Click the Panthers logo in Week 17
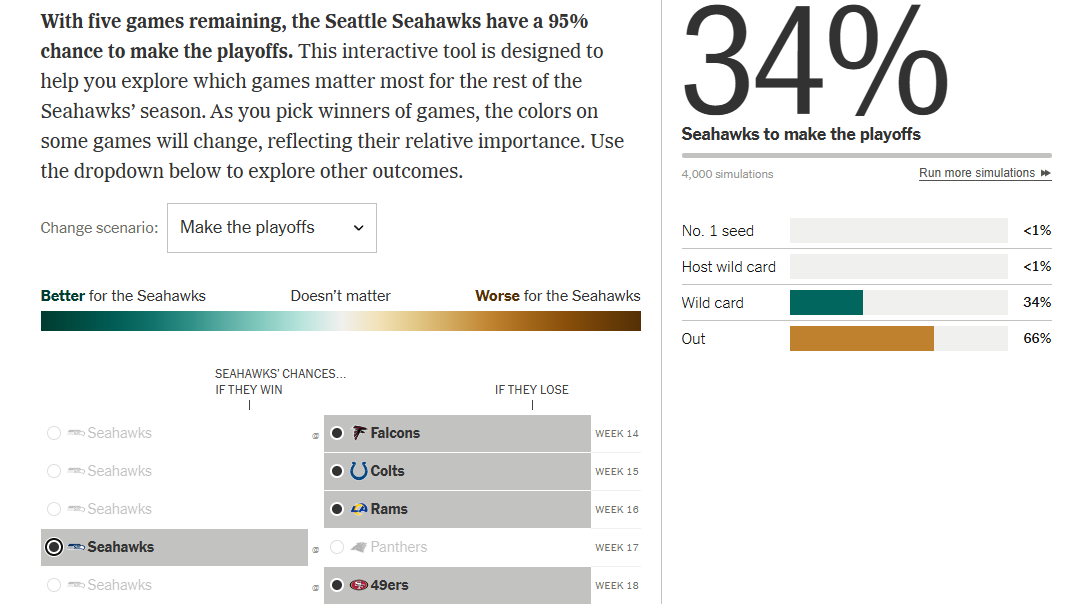The width and height of the screenshot is (1081, 604). (x=359, y=547)
